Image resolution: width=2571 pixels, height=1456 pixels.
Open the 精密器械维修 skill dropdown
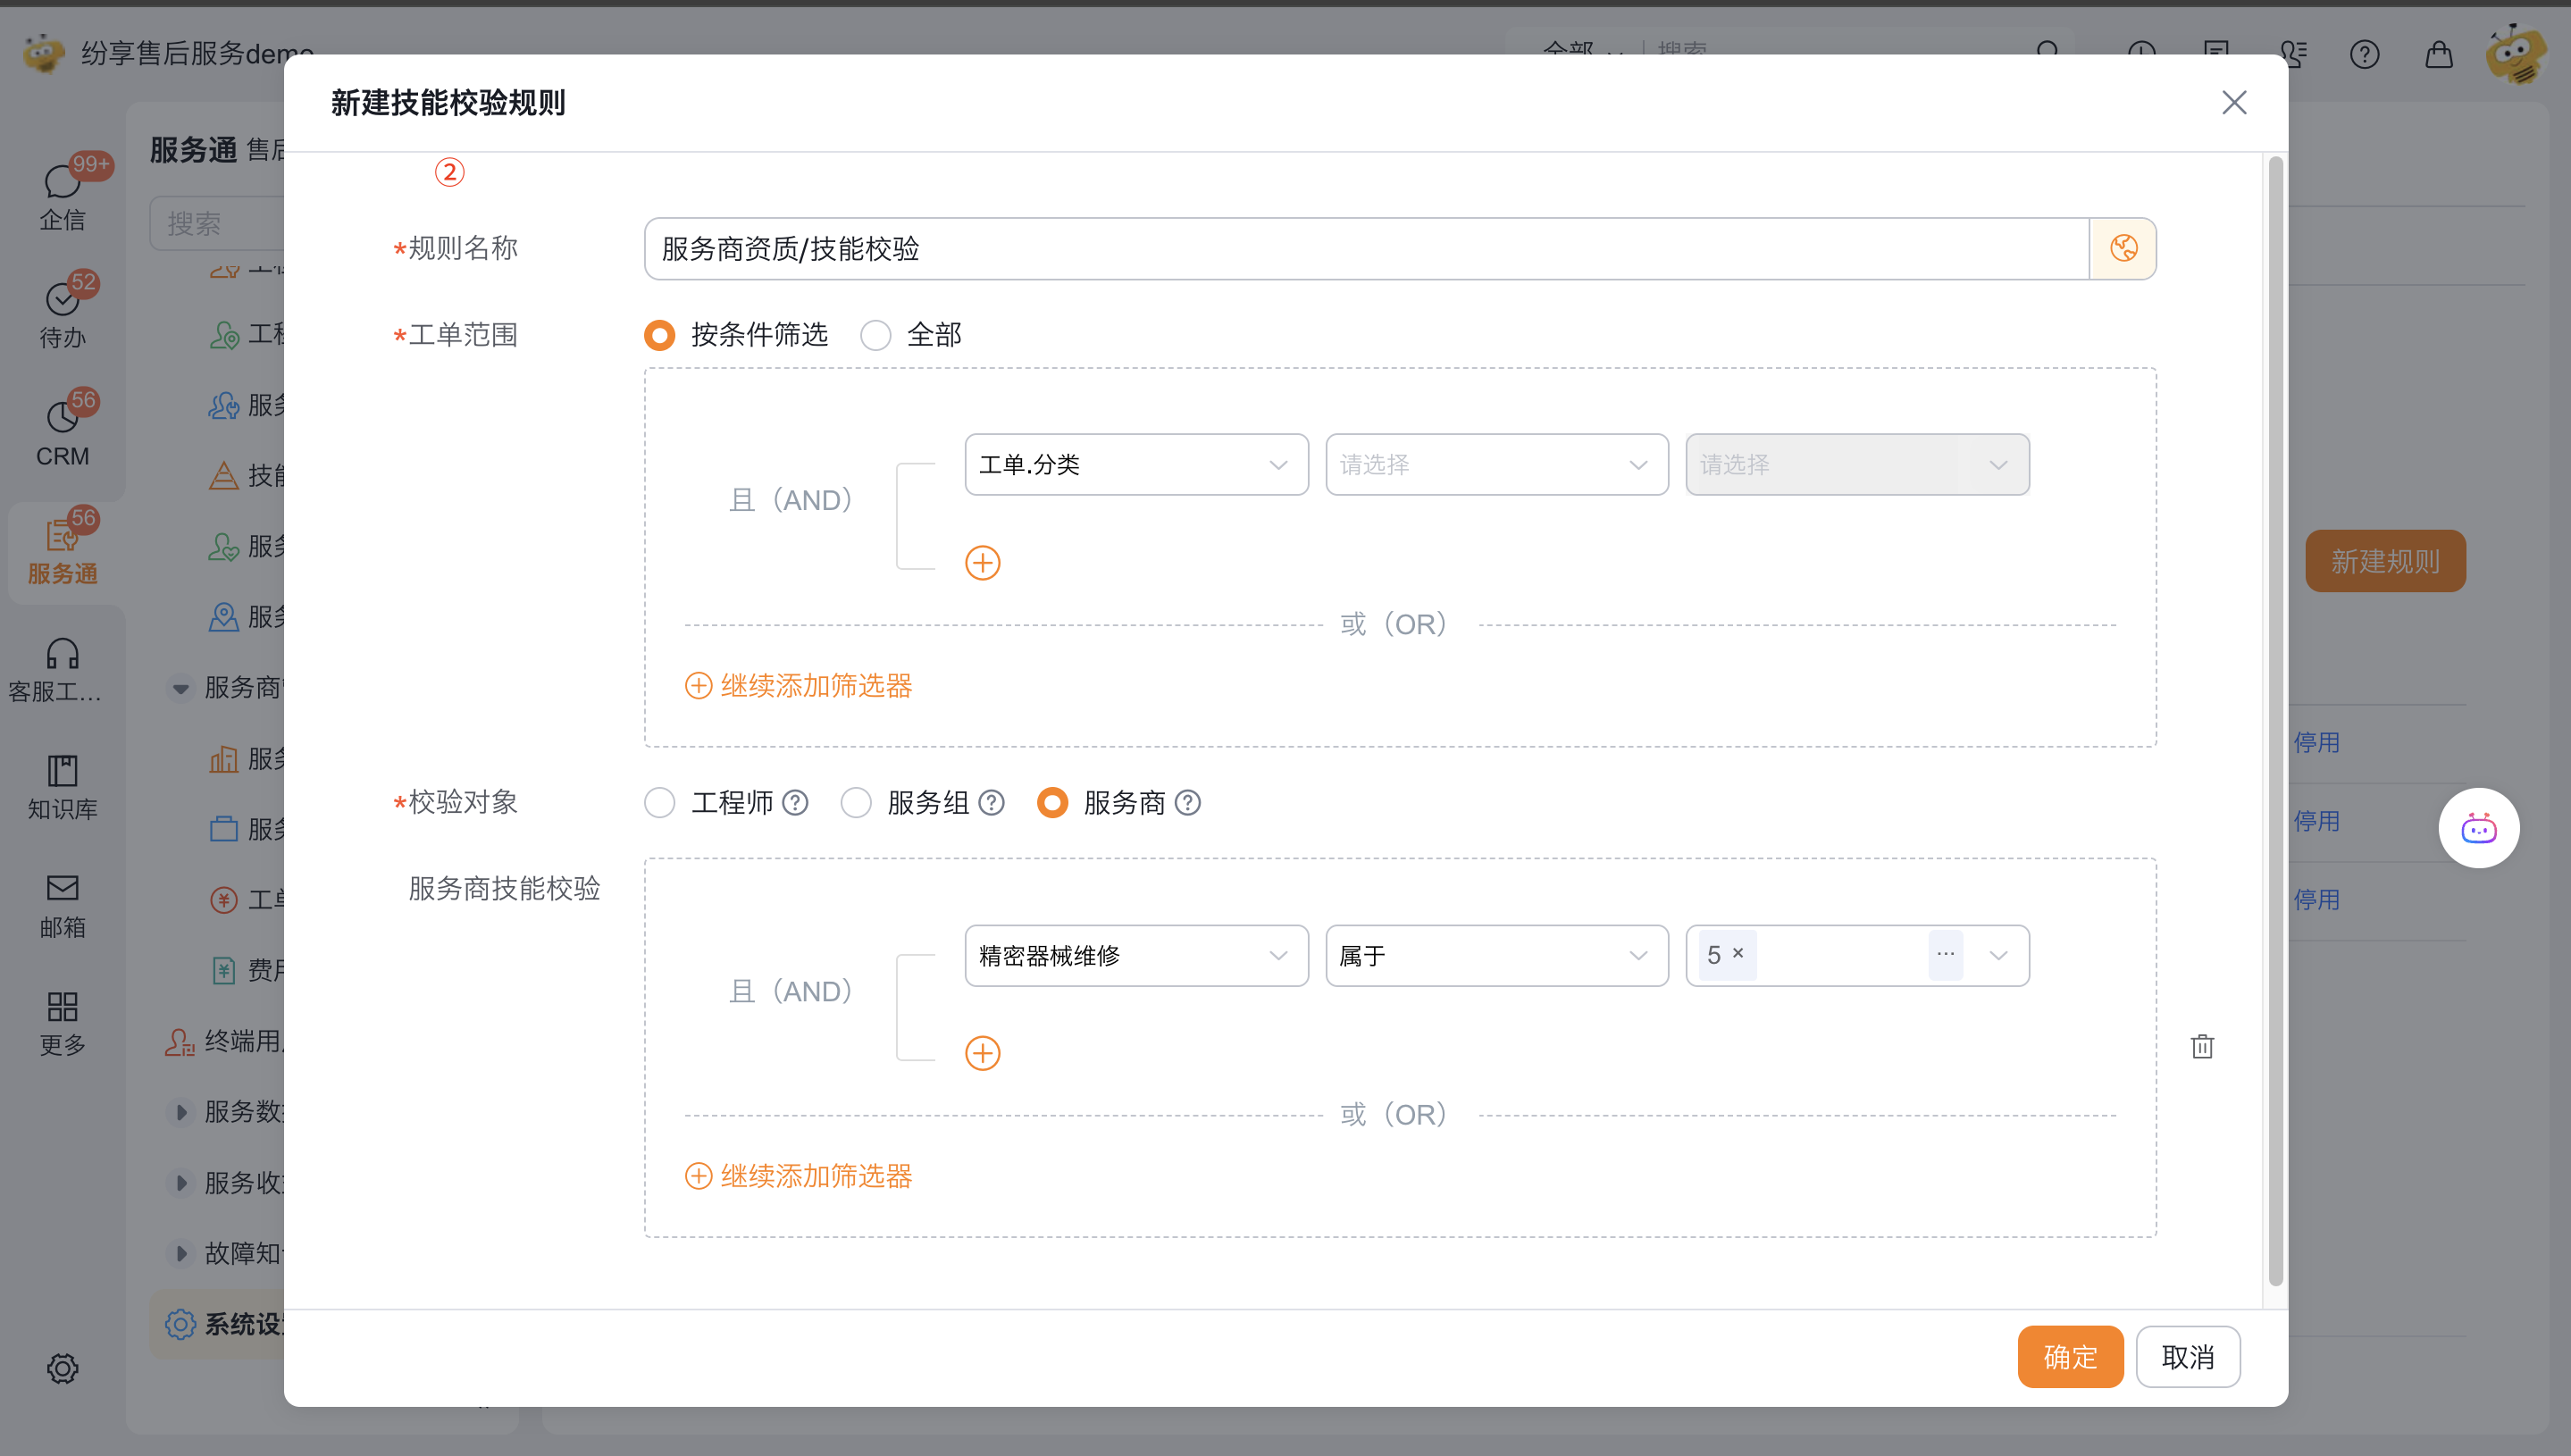(1135, 955)
